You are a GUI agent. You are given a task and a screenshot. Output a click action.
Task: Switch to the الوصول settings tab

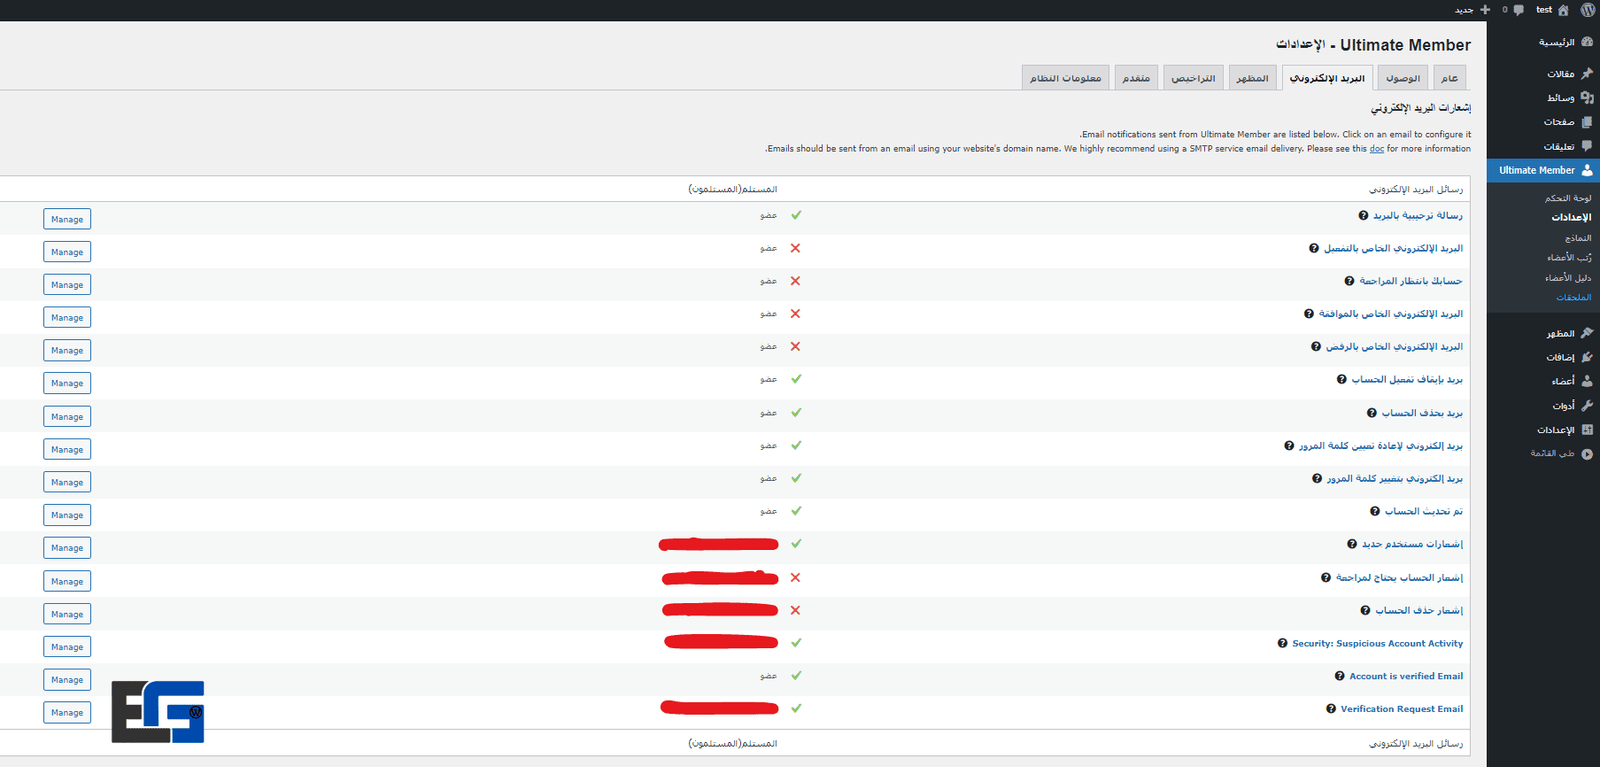click(x=1403, y=78)
